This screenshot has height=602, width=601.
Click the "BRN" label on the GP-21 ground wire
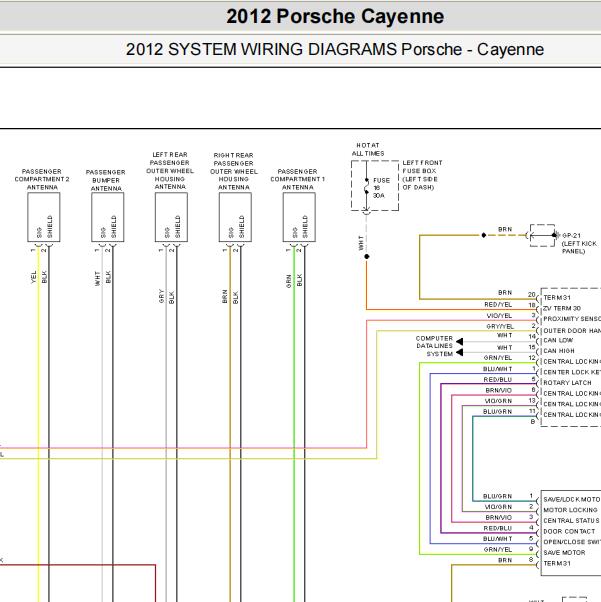click(505, 229)
